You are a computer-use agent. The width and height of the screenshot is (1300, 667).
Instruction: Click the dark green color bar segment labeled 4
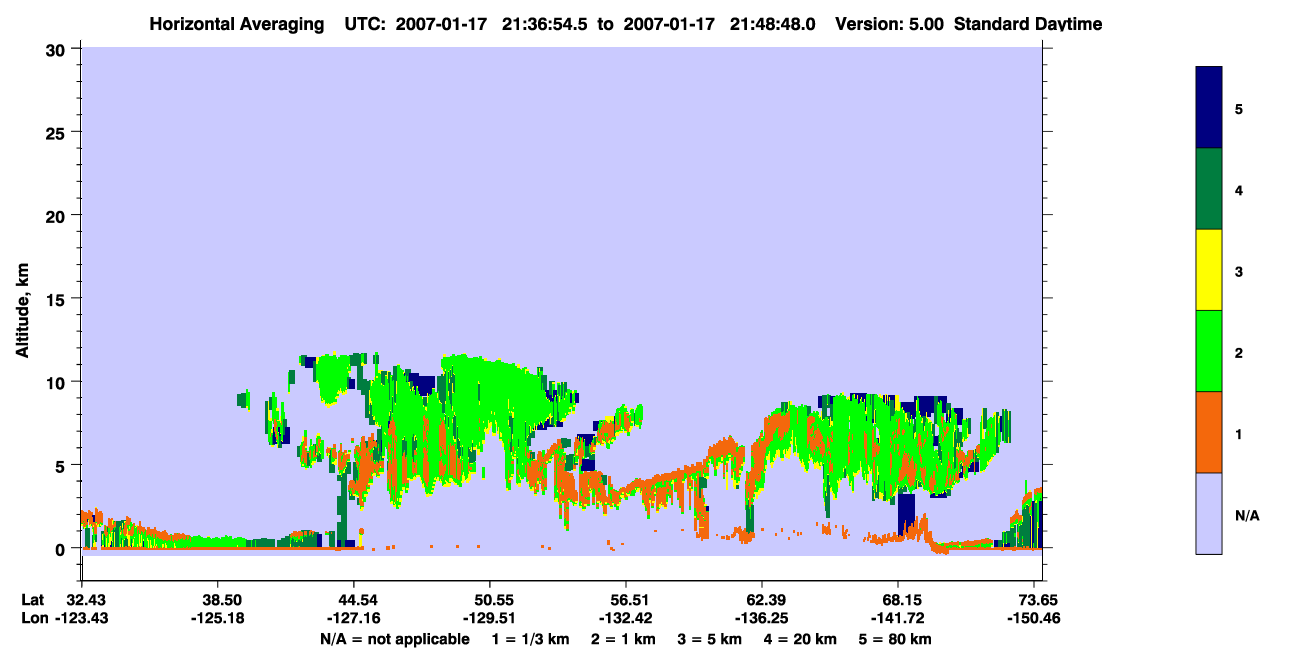pos(1208,189)
